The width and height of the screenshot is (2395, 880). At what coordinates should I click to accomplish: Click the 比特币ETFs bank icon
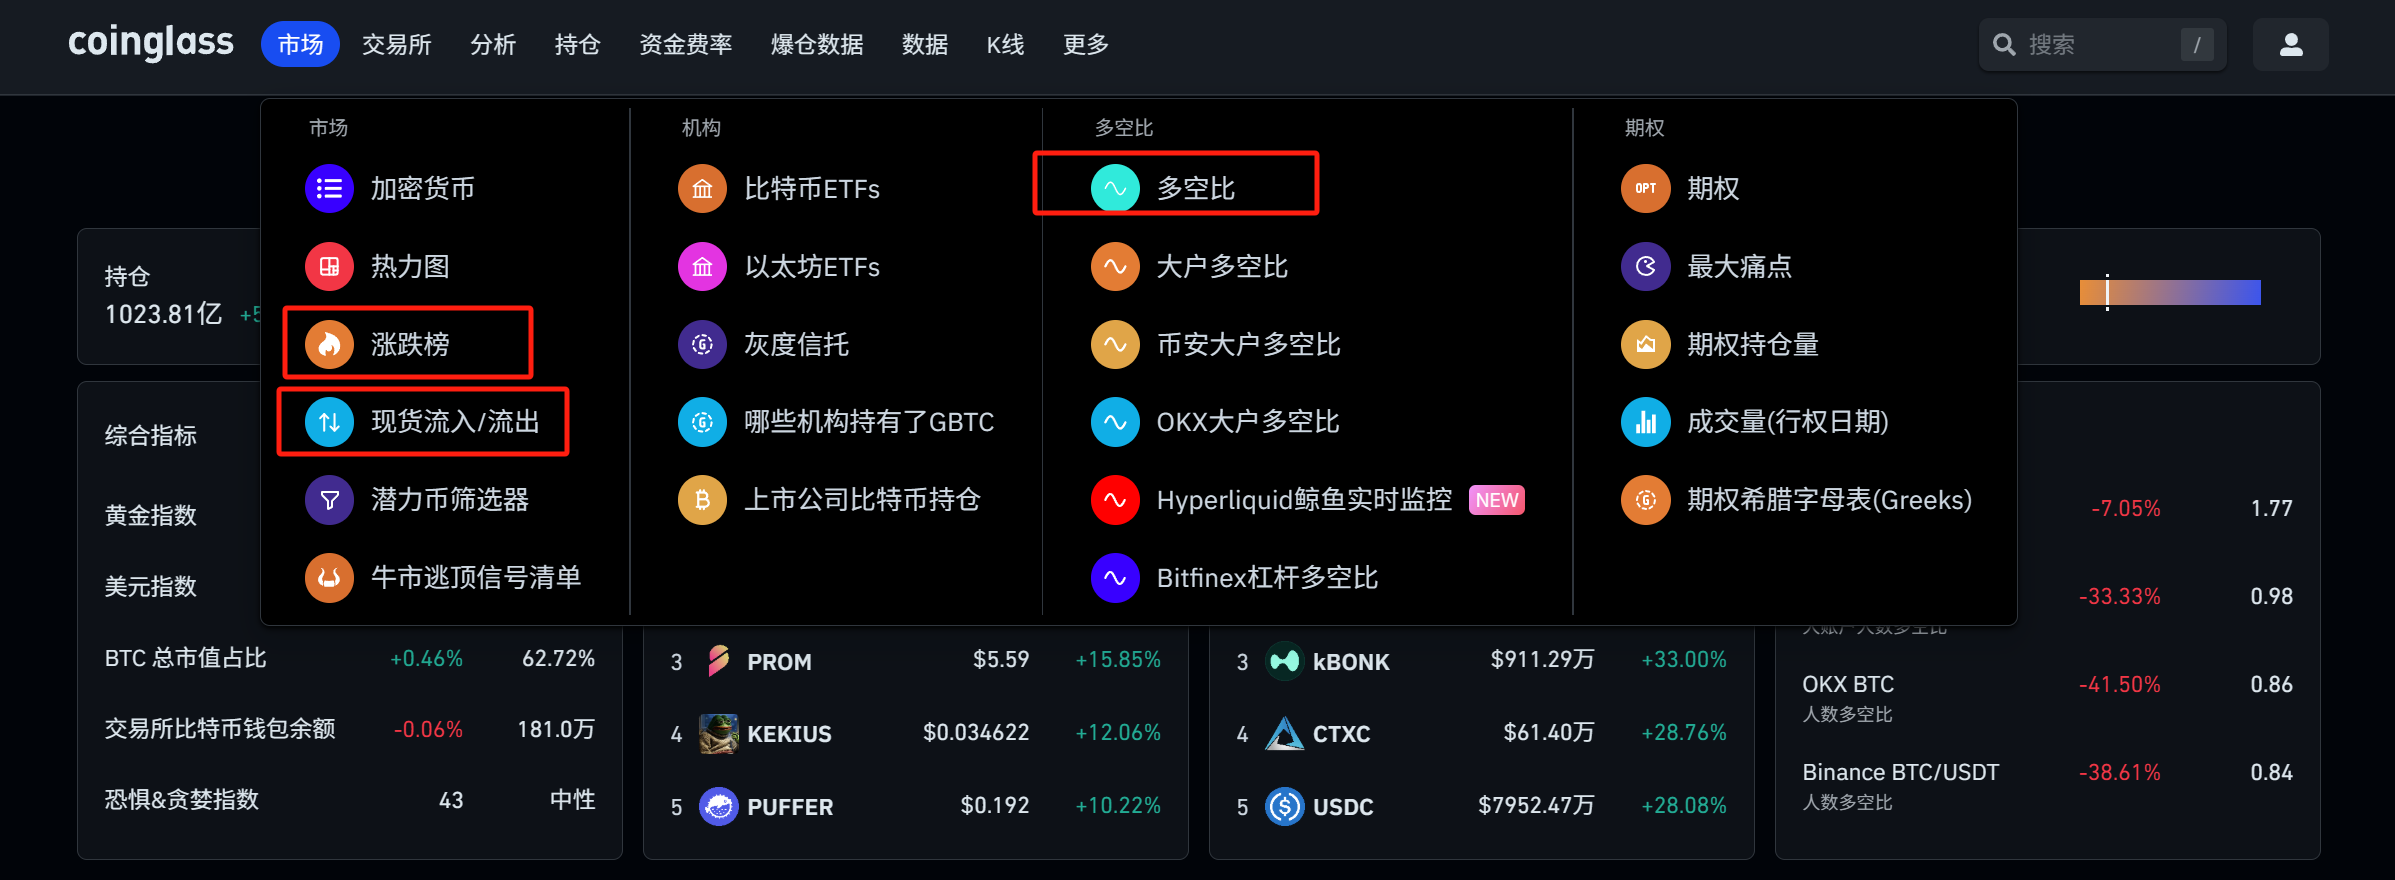(702, 188)
